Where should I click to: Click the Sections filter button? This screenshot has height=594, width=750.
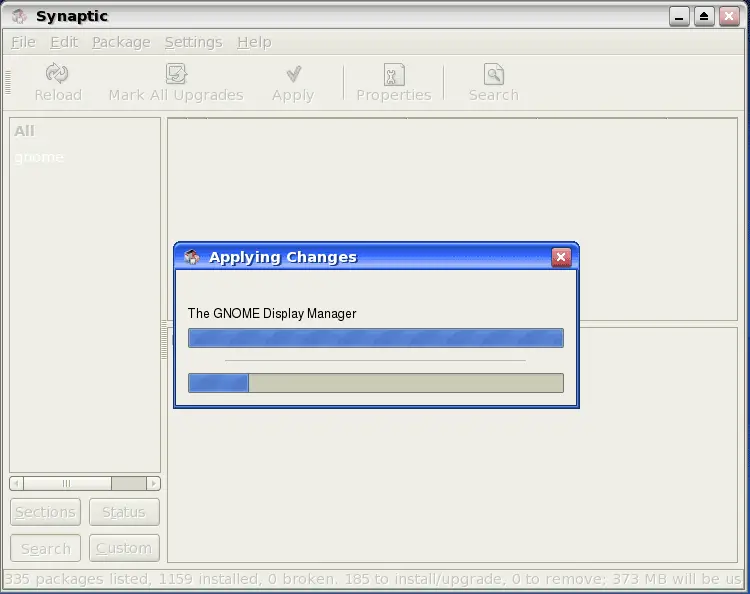45,512
